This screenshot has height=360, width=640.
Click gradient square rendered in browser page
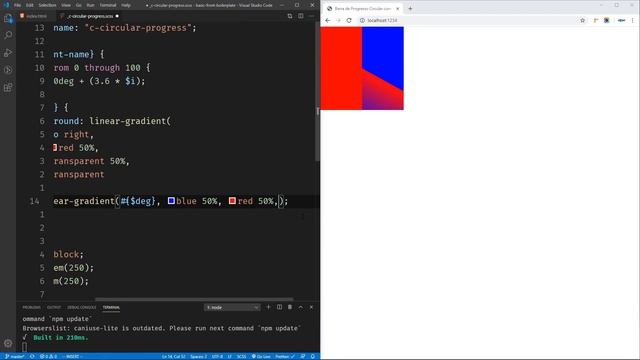pos(362,68)
